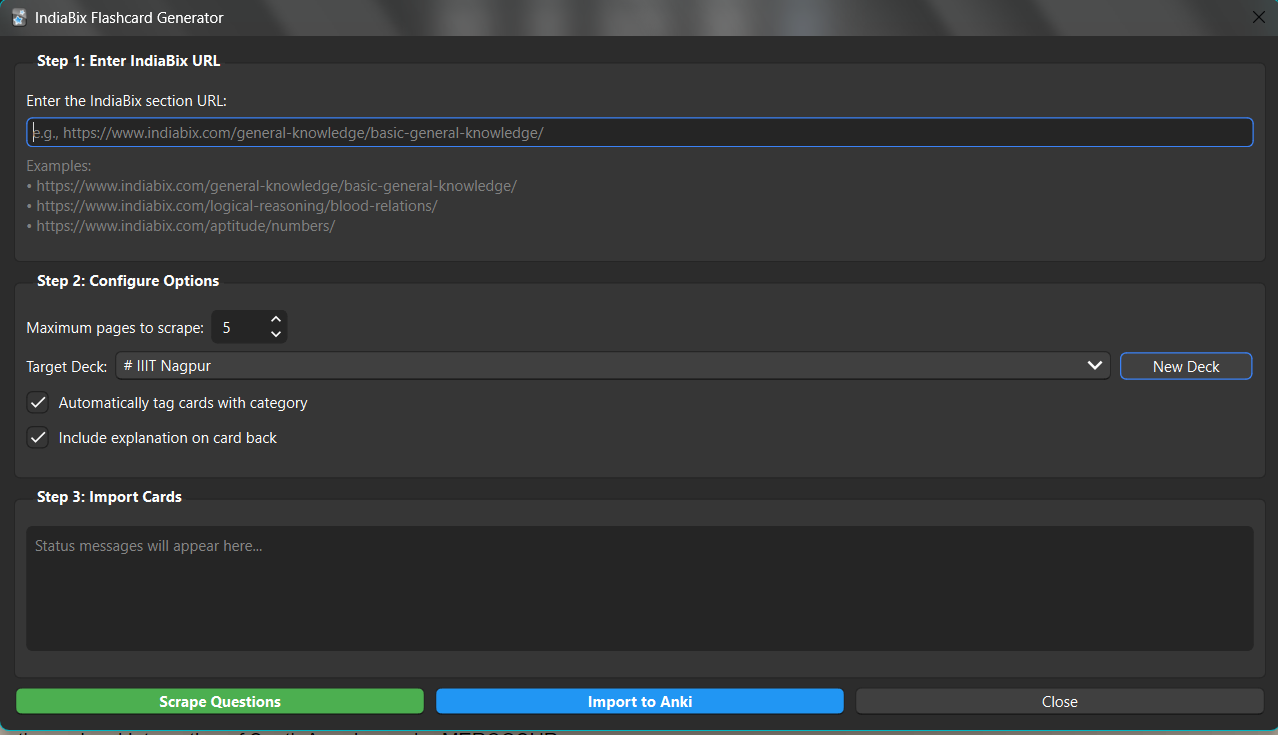Click the 'Step 3: Import Cards' section label
Screen dimensions: 1278x735
click(x=109, y=496)
